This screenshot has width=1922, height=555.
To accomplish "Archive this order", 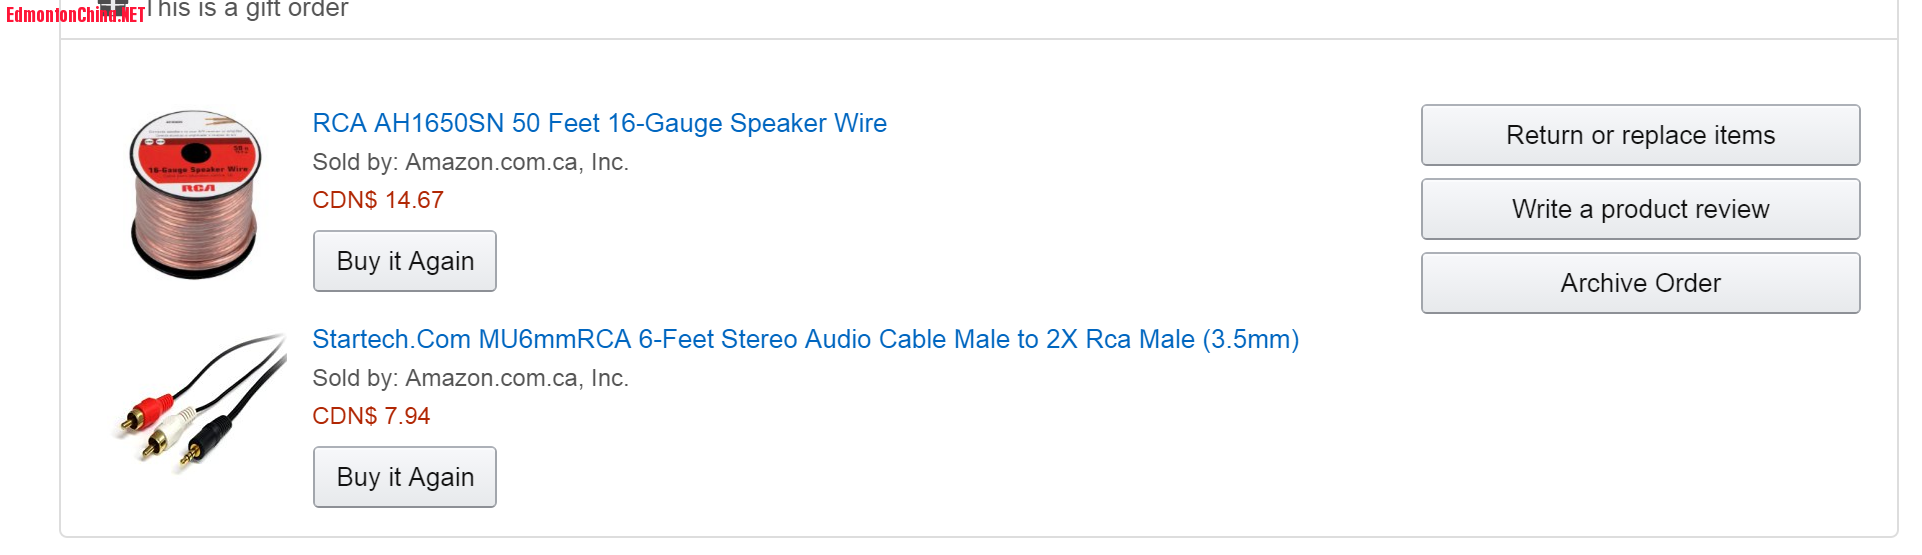I will tap(1640, 283).
